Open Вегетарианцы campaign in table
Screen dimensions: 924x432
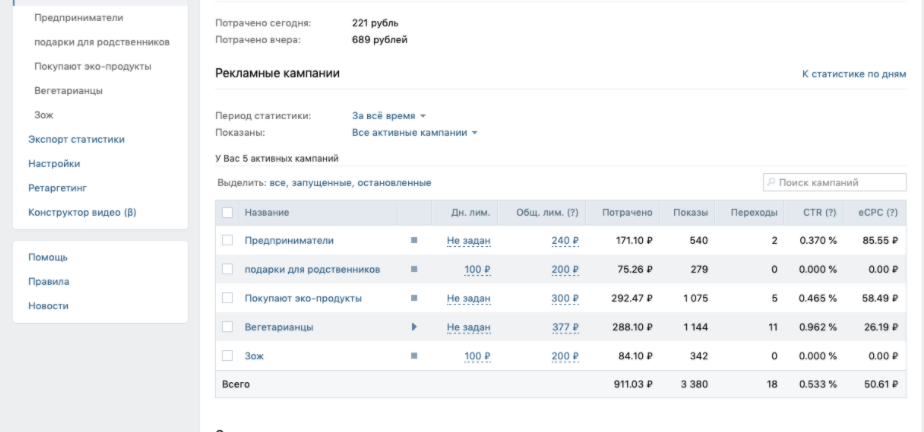point(279,327)
